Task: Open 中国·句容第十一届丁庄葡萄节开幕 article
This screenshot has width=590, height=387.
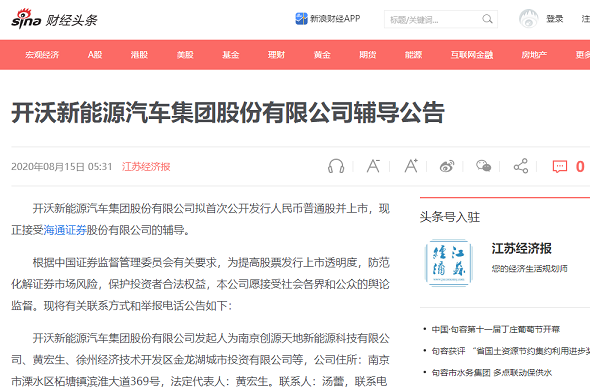Action: point(496,329)
